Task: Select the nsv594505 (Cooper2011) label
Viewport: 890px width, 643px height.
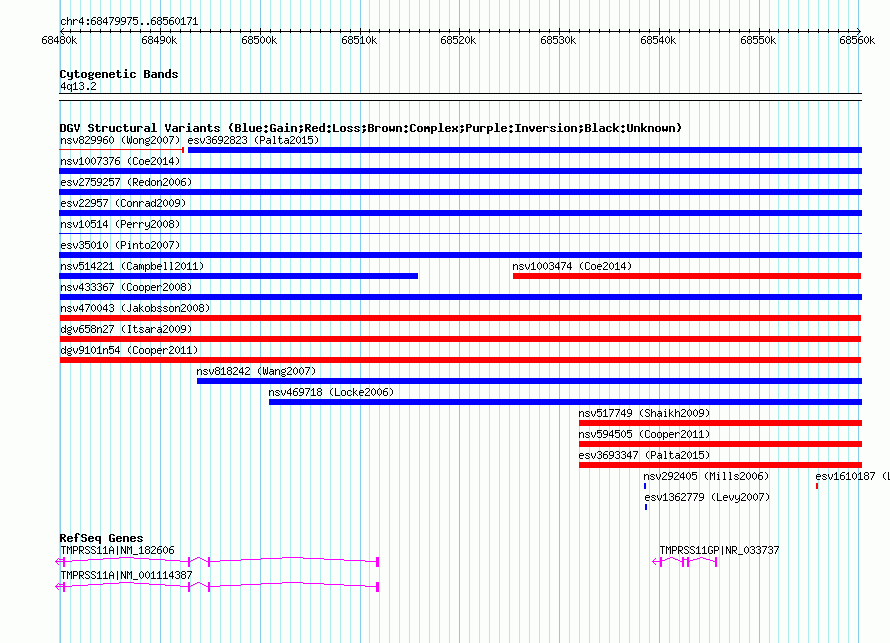Action: point(644,434)
